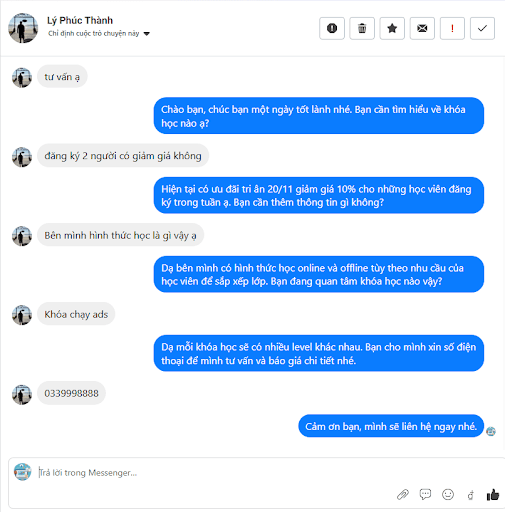Screen dimensions: 505x512
Task: Click Lý Phúc Thành's large header avatar
Action: point(23,28)
